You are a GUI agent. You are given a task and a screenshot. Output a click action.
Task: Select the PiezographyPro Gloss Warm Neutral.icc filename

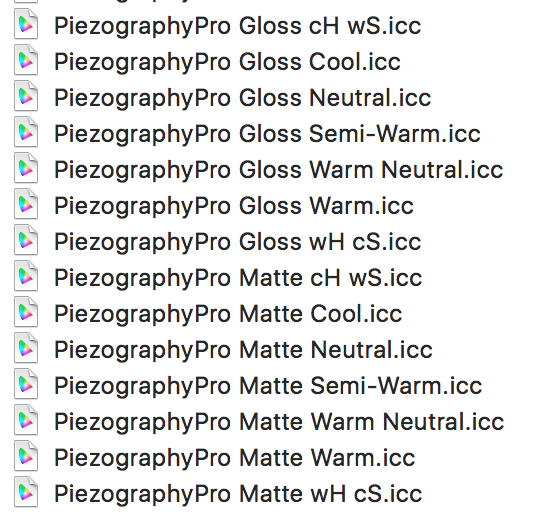279,171
